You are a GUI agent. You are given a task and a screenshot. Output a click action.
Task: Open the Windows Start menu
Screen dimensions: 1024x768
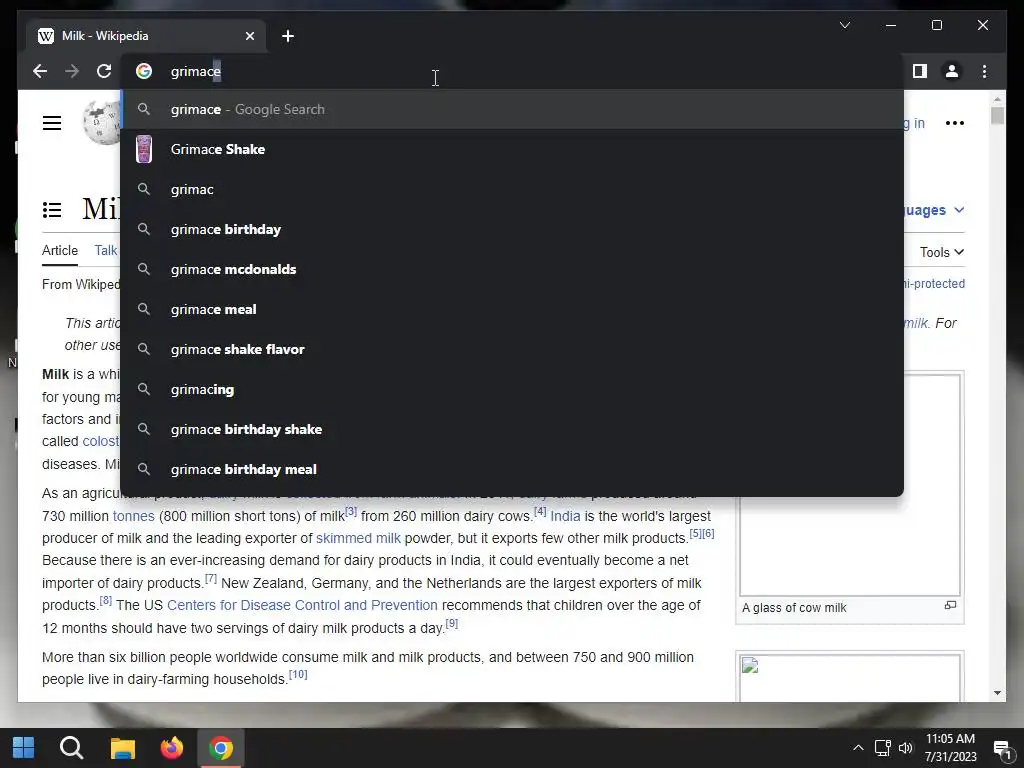point(24,748)
